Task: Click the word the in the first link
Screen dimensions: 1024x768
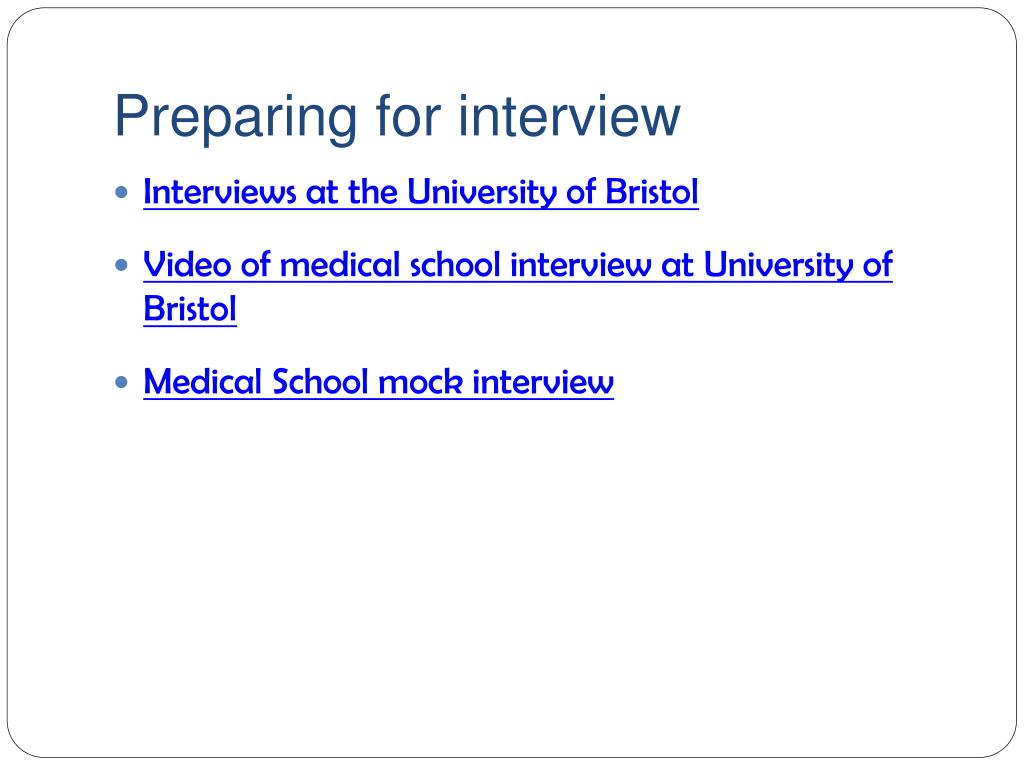Action: click(x=372, y=192)
